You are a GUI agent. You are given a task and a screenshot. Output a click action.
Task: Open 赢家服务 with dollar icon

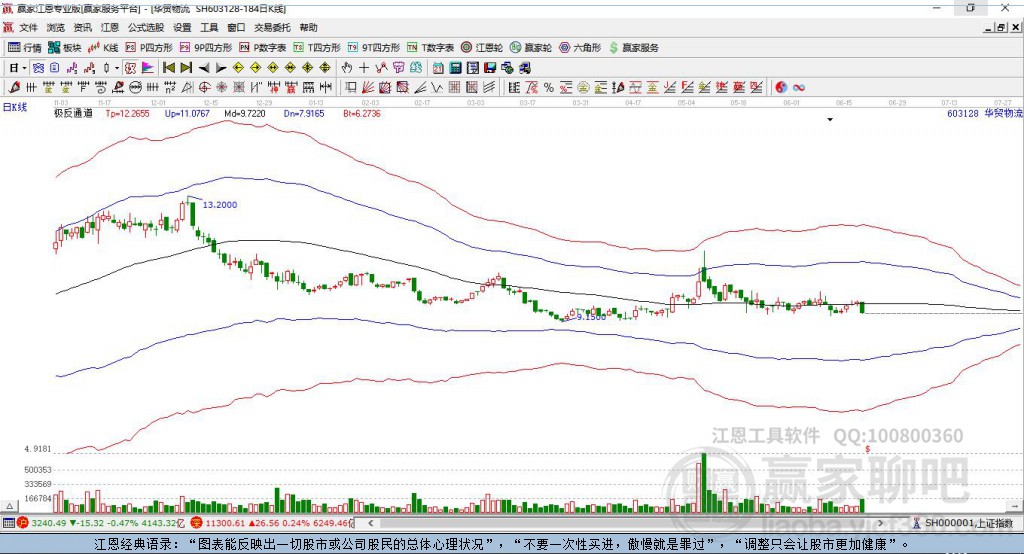pos(634,48)
